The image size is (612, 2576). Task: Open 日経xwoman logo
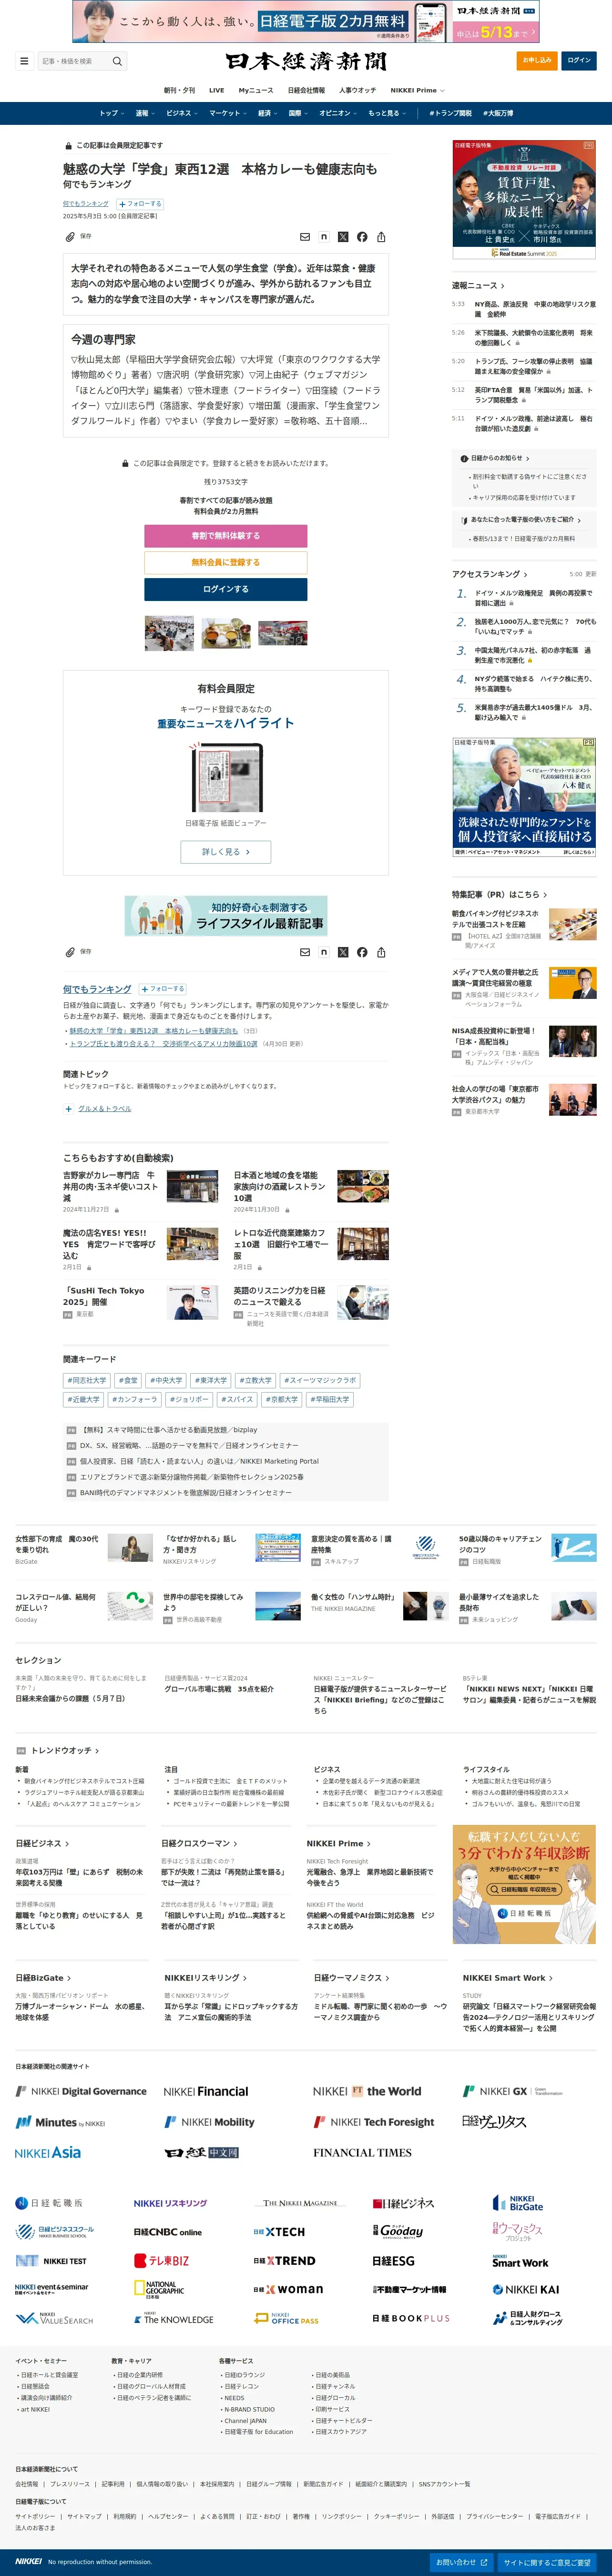pyautogui.click(x=288, y=2289)
